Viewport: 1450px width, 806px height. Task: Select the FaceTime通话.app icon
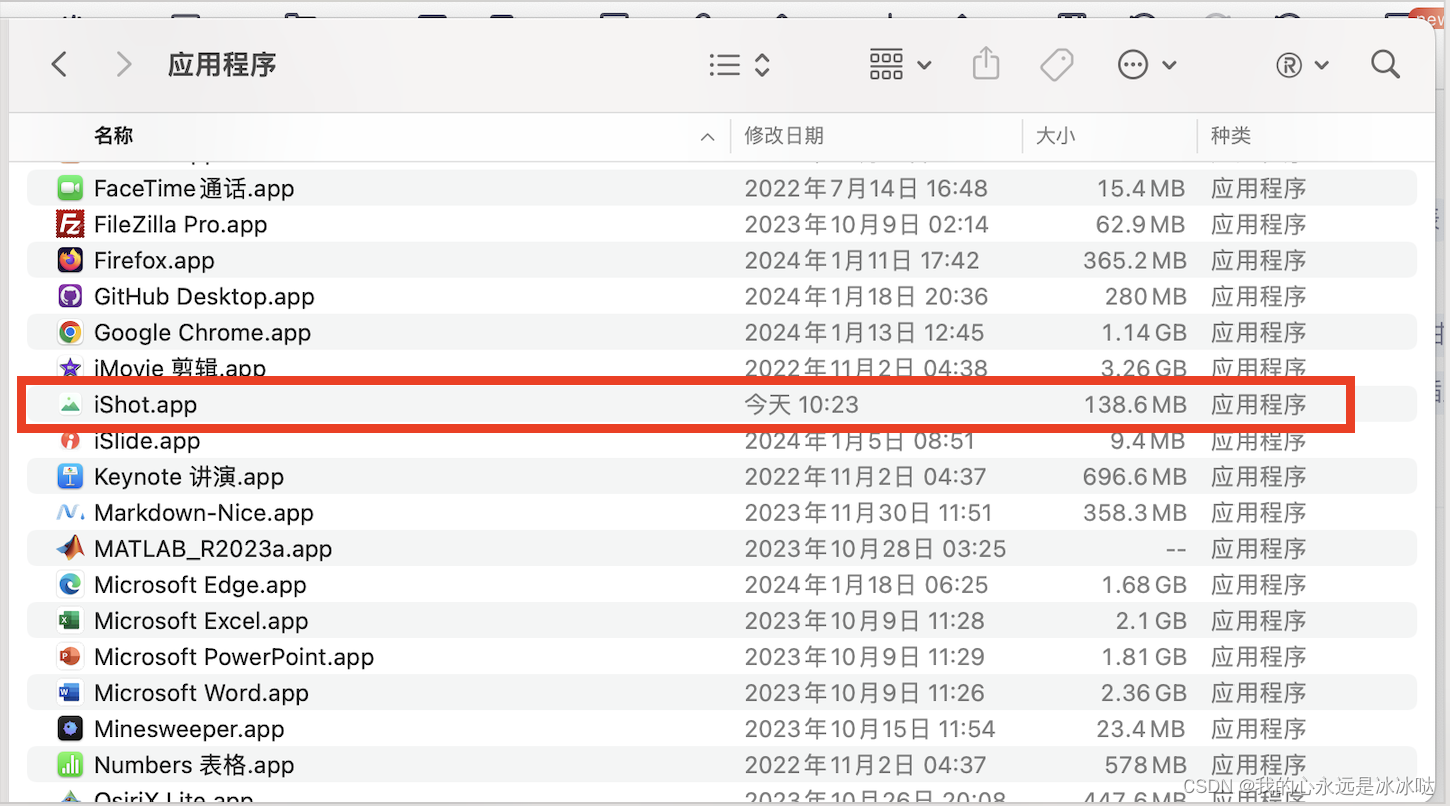tap(69, 188)
